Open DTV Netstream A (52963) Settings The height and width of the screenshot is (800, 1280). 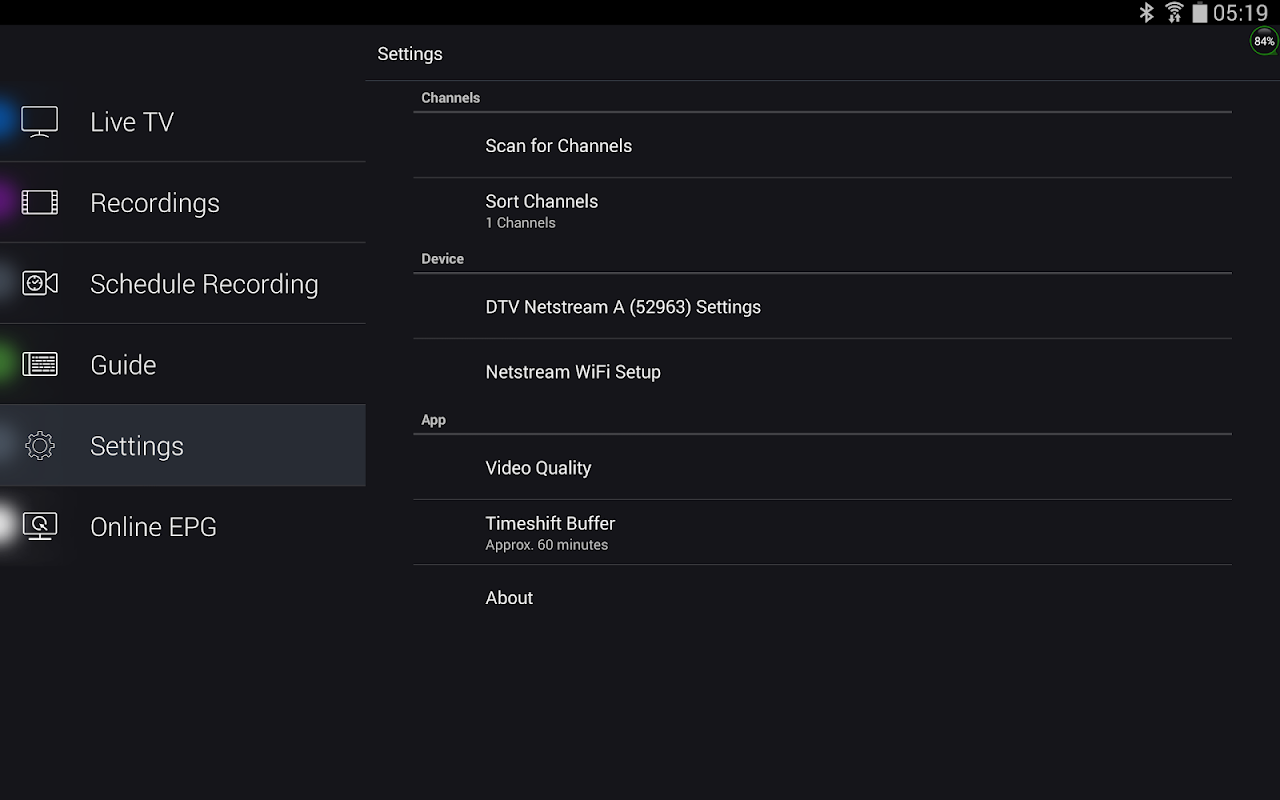point(623,307)
